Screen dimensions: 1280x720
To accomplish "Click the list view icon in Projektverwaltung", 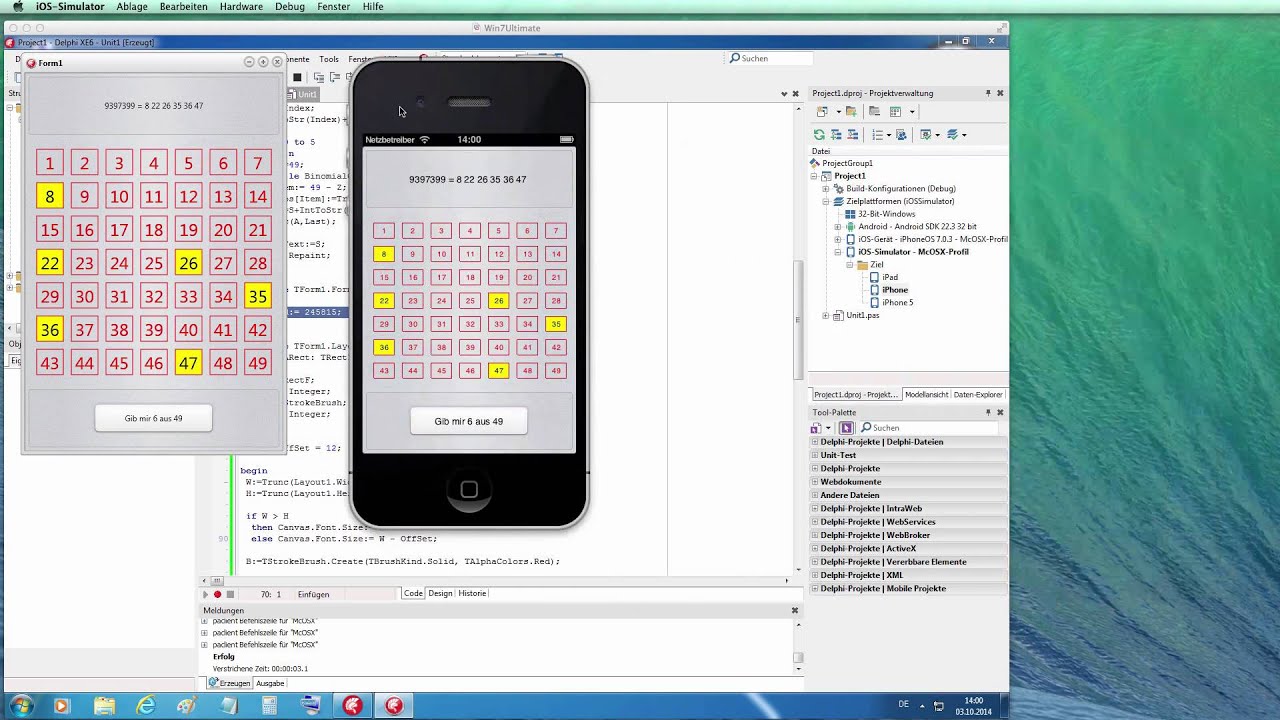I will pos(877,134).
